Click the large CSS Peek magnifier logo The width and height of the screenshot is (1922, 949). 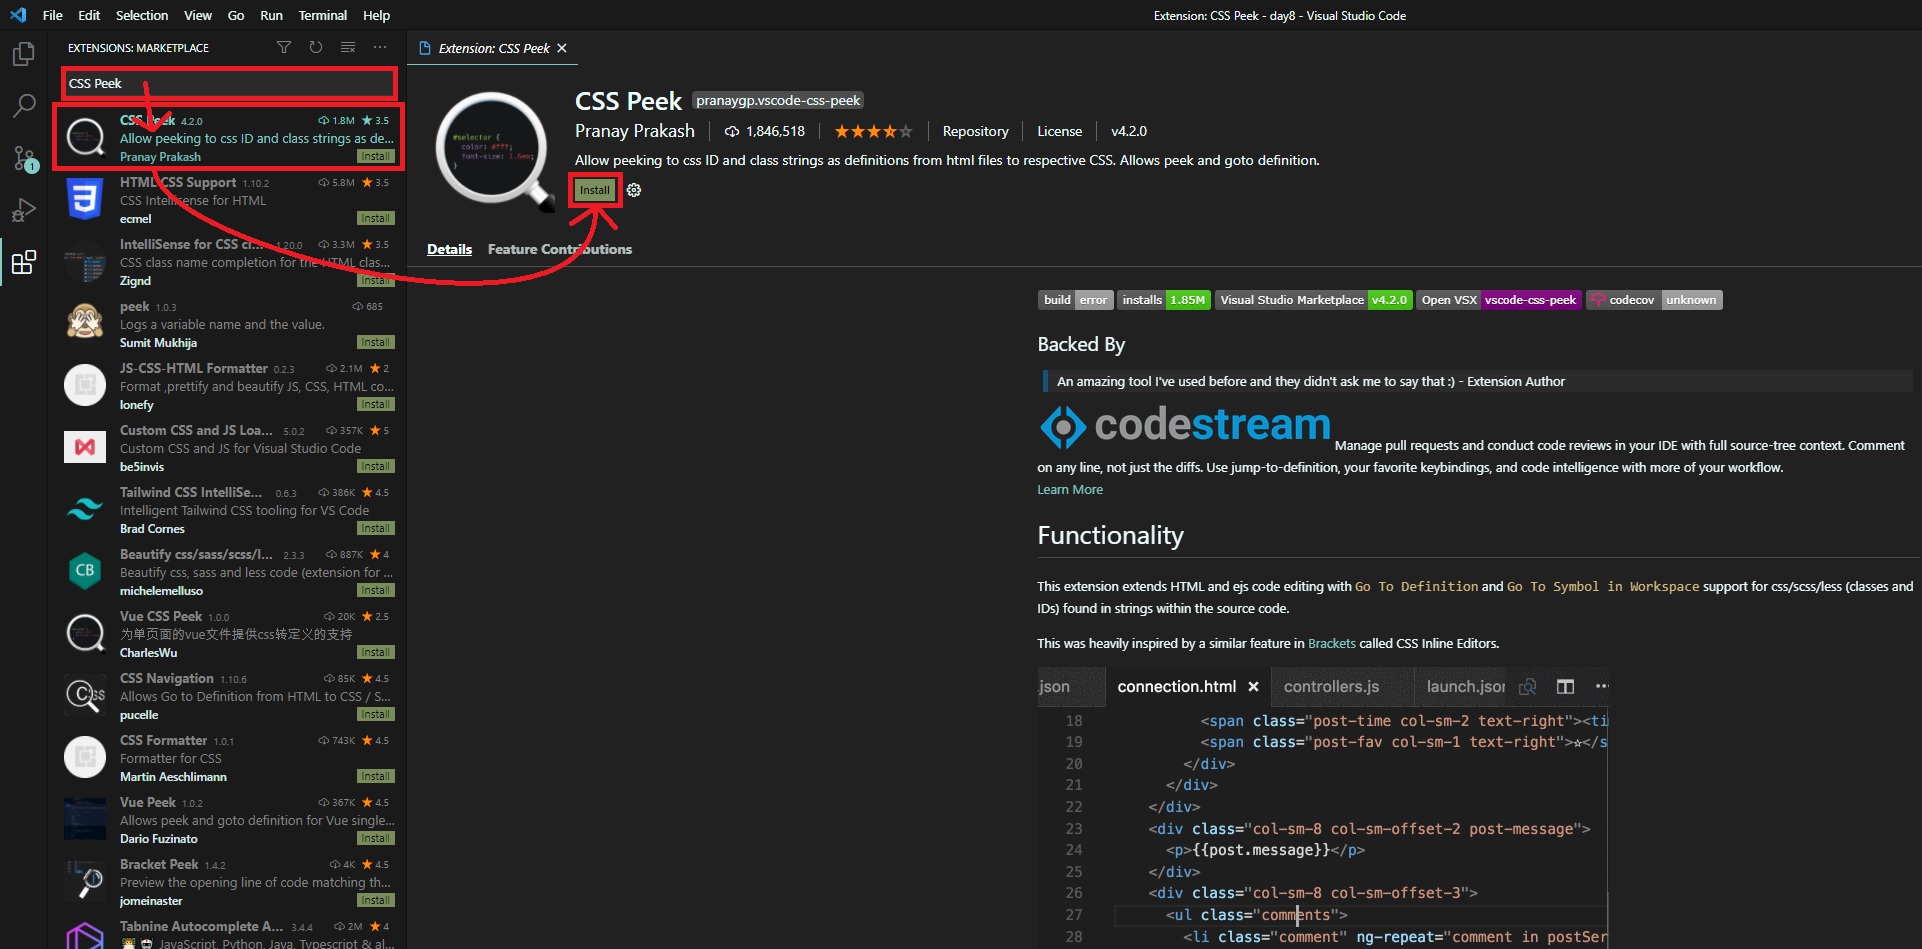pyautogui.click(x=495, y=151)
